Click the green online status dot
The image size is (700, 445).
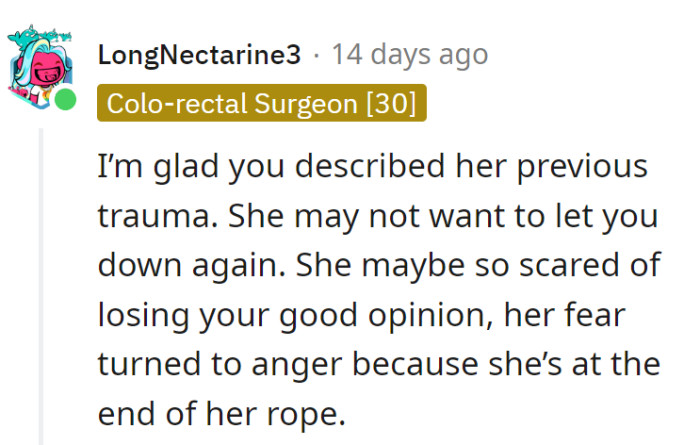(65, 100)
